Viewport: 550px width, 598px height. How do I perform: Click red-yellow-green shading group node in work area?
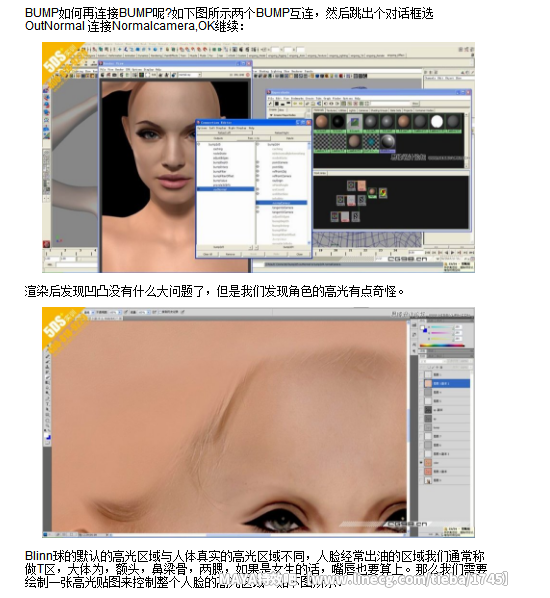383,193
